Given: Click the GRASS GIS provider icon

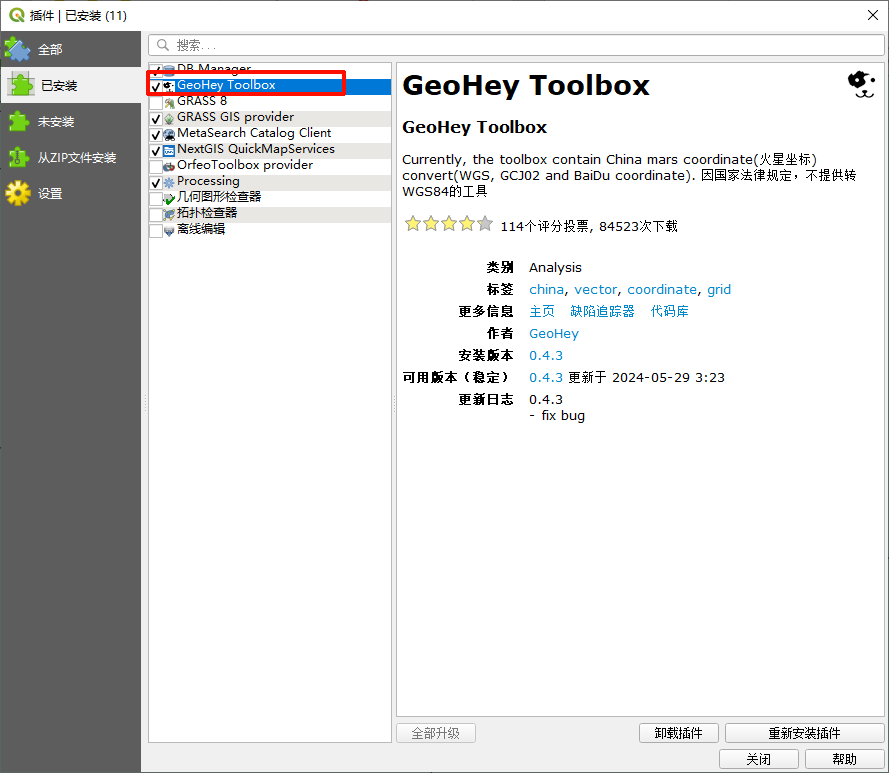Looking at the screenshot, I should 169,119.
